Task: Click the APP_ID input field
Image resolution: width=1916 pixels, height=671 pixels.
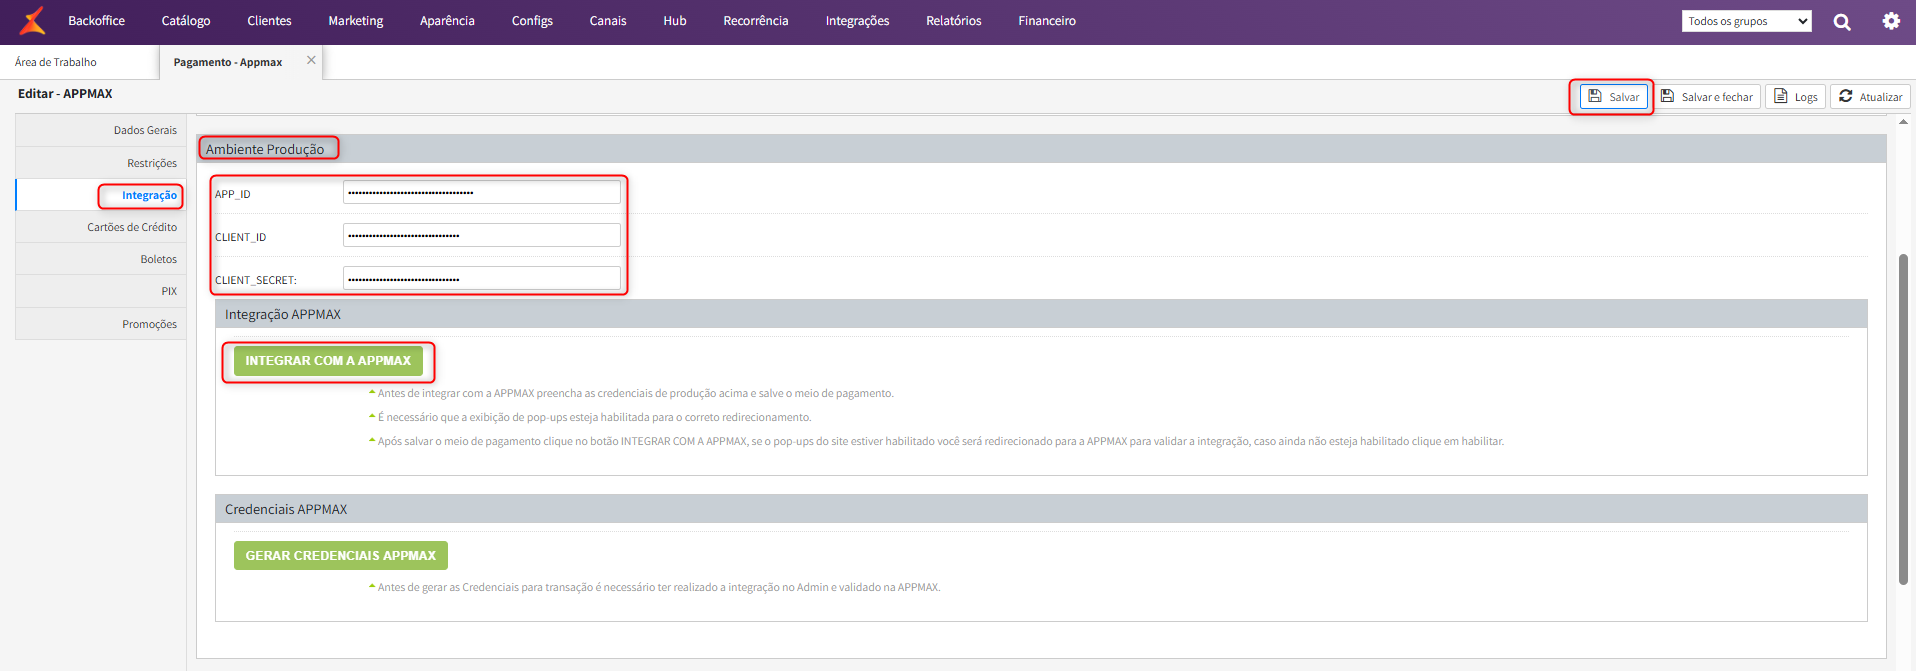Action: [x=481, y=192]
